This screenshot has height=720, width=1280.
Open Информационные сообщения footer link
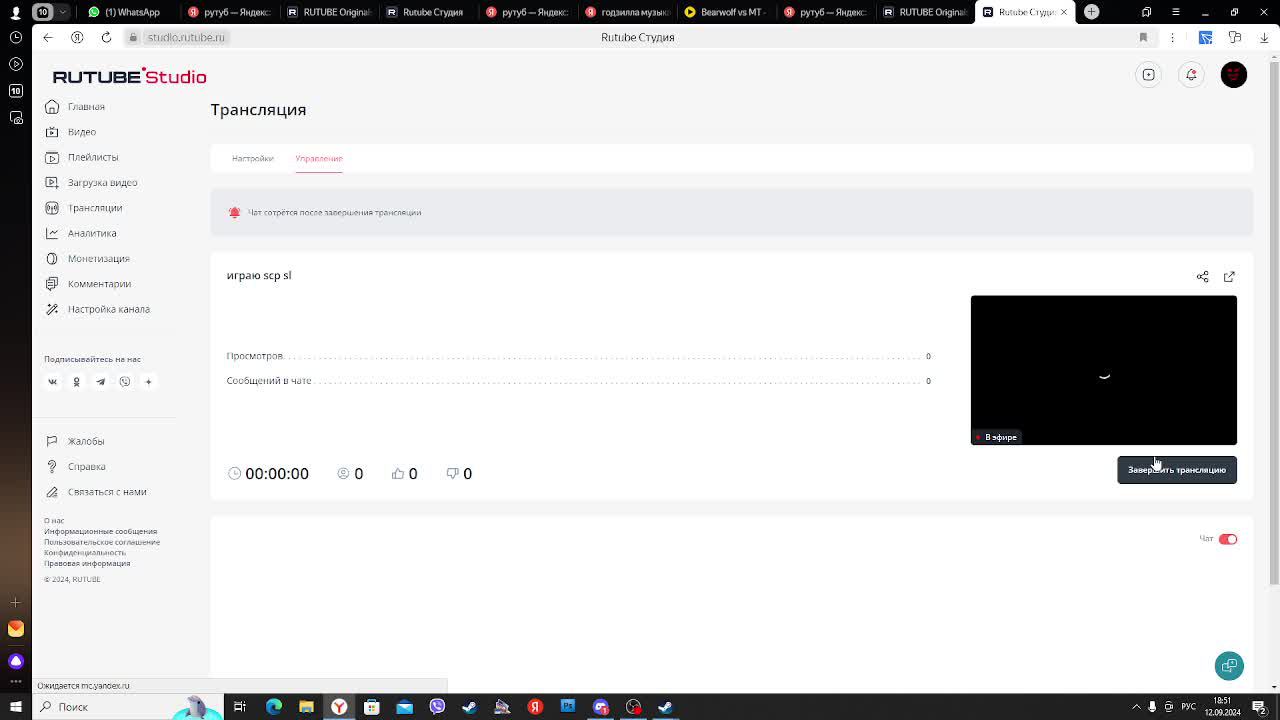pyautogui.click(x=100, y=532)
